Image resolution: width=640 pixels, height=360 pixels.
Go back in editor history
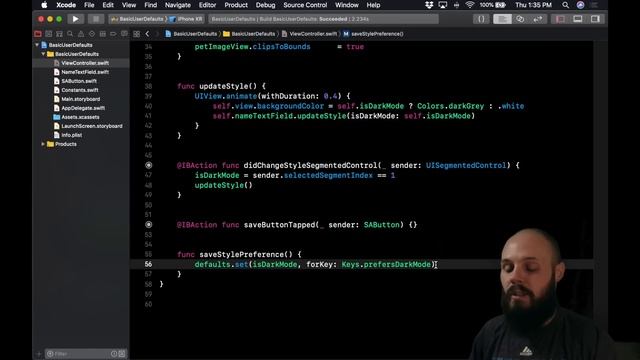click(x=147, y=34)
